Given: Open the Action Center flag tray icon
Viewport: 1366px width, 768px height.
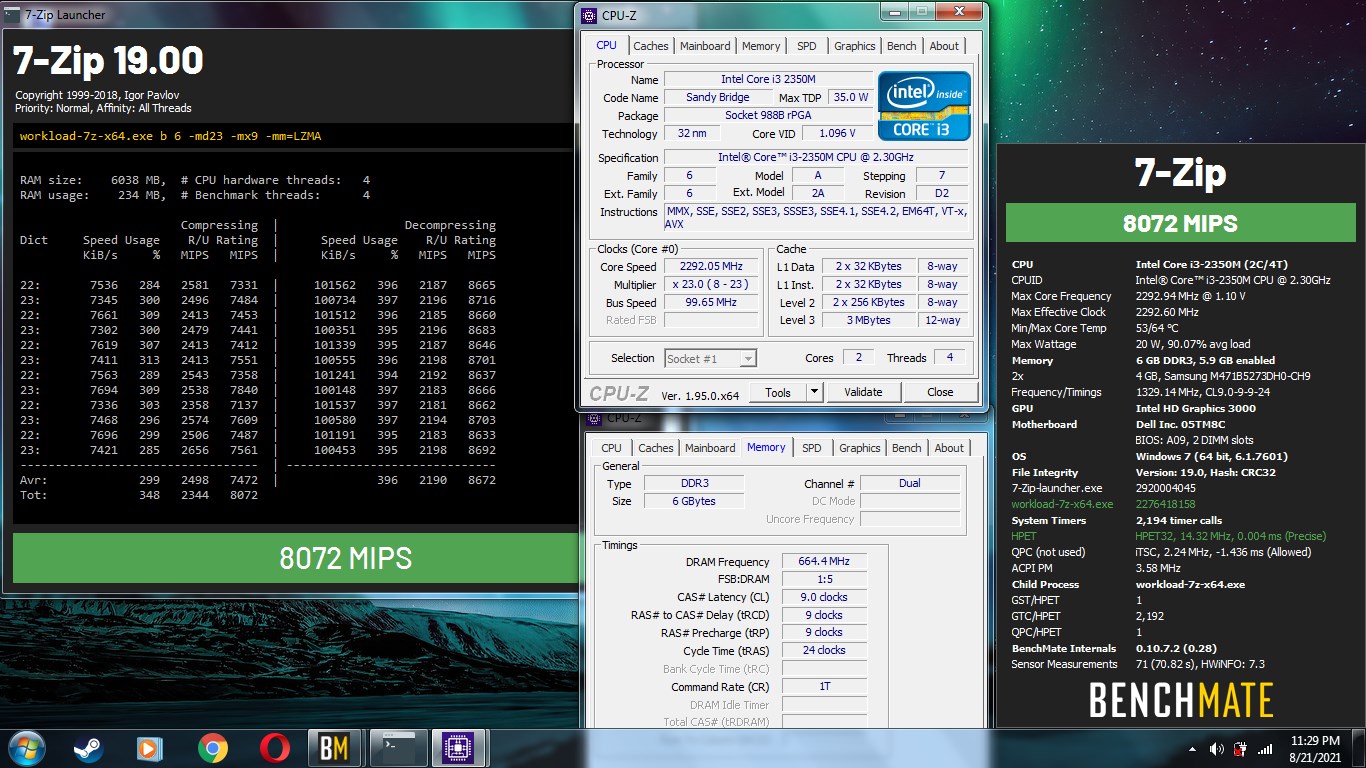Looking at the screenshot, I should 1240,749.
